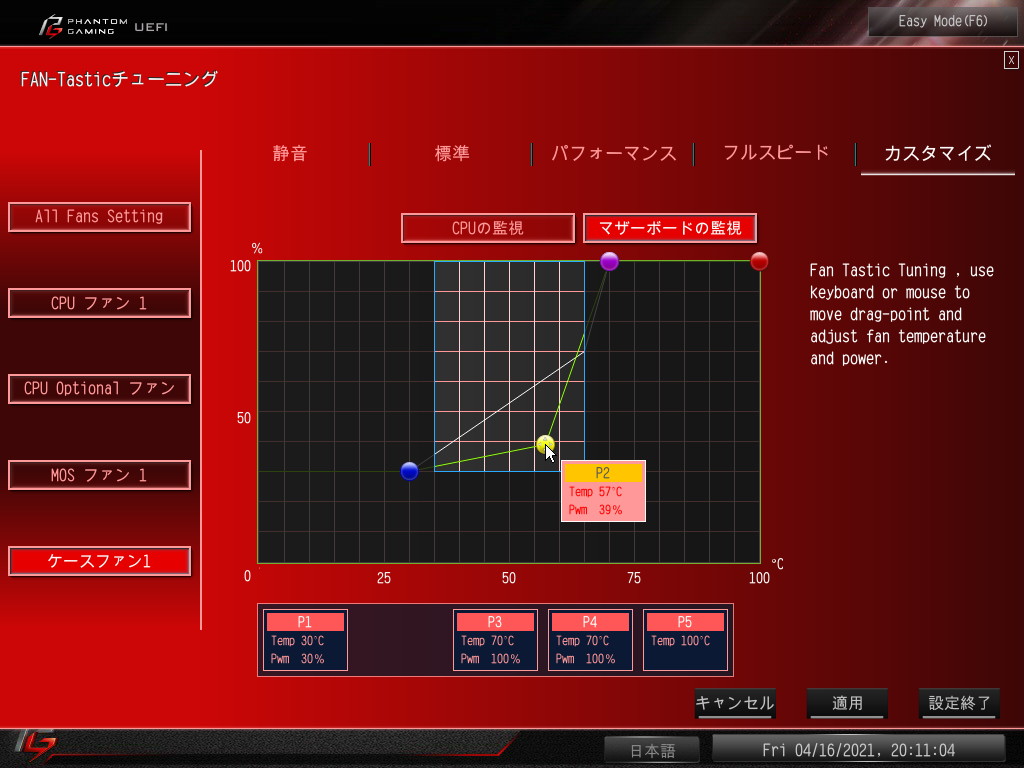
Task: Click the 設定終了 button
Action: (959, 703)
